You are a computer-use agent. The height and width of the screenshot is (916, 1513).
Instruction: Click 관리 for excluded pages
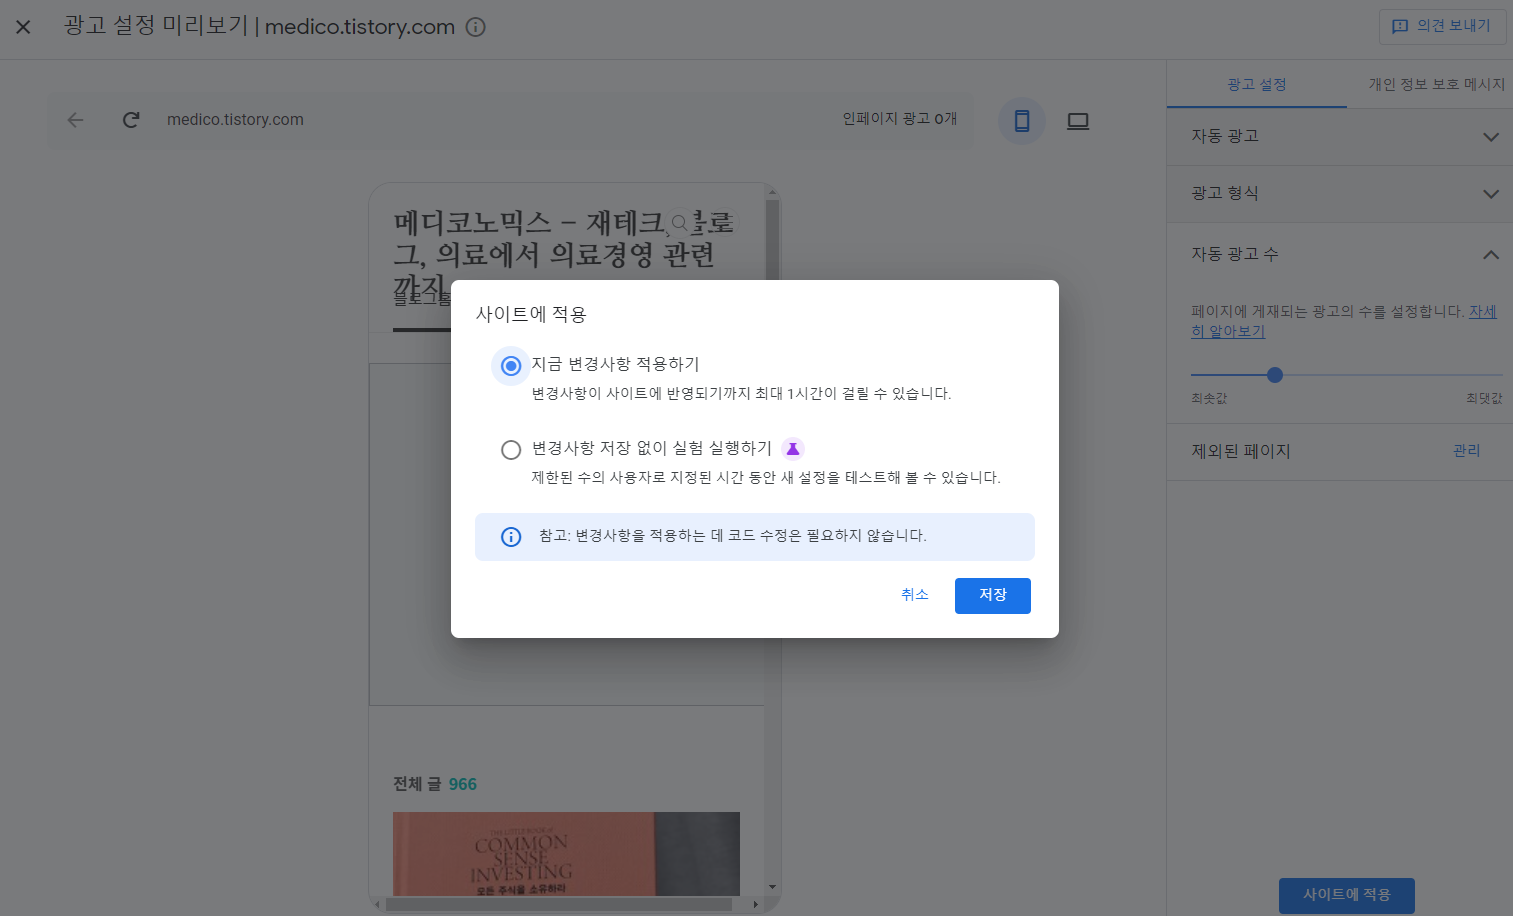tap(1467, 451)
